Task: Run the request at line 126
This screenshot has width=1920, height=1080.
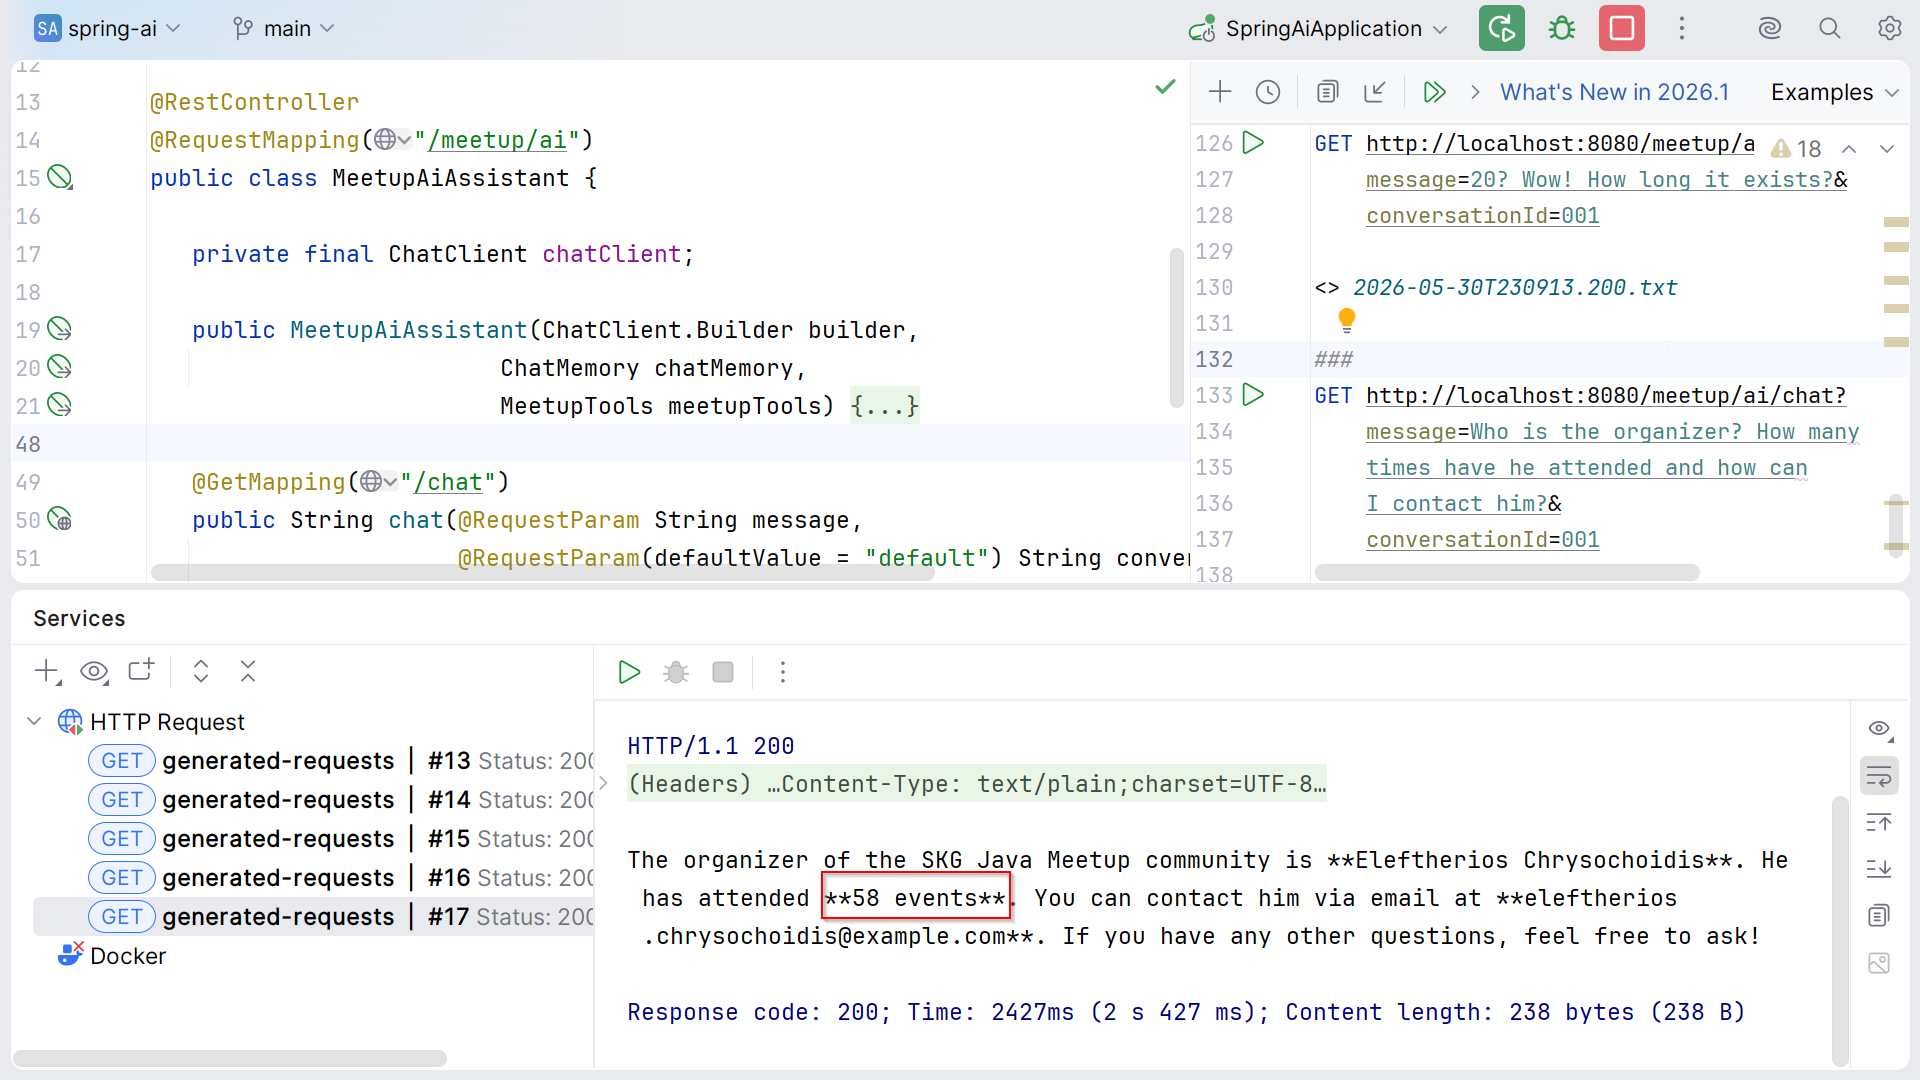Action: 1253,143
